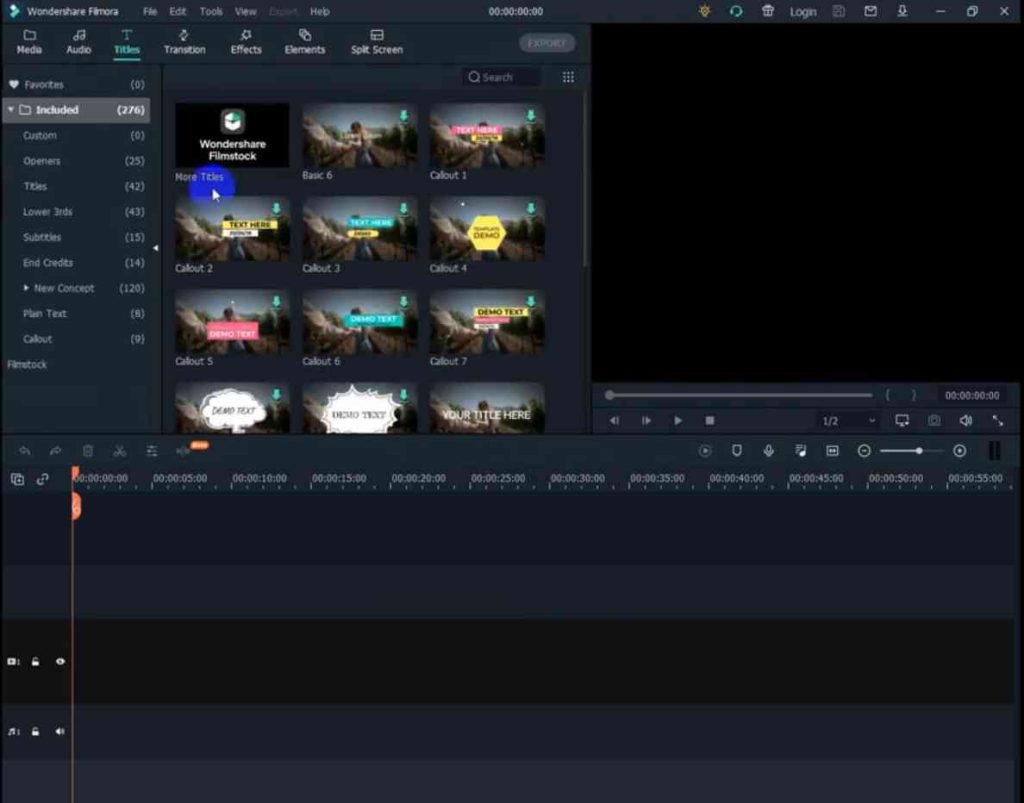The width and height of the screenshot is (1024, 803).
Task: Collapse the Included folder
Action: tap(11, 110)
